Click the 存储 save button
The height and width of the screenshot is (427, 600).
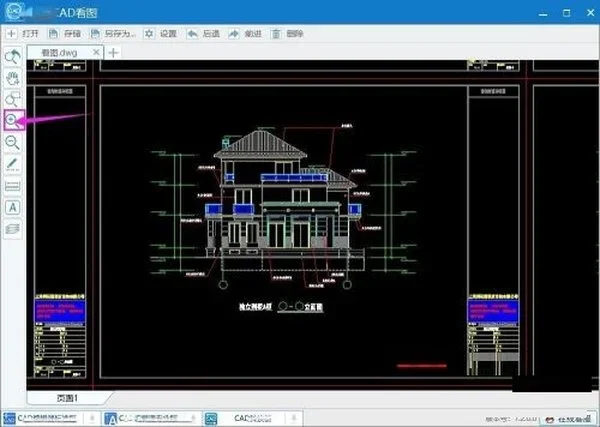pos(65,34)
